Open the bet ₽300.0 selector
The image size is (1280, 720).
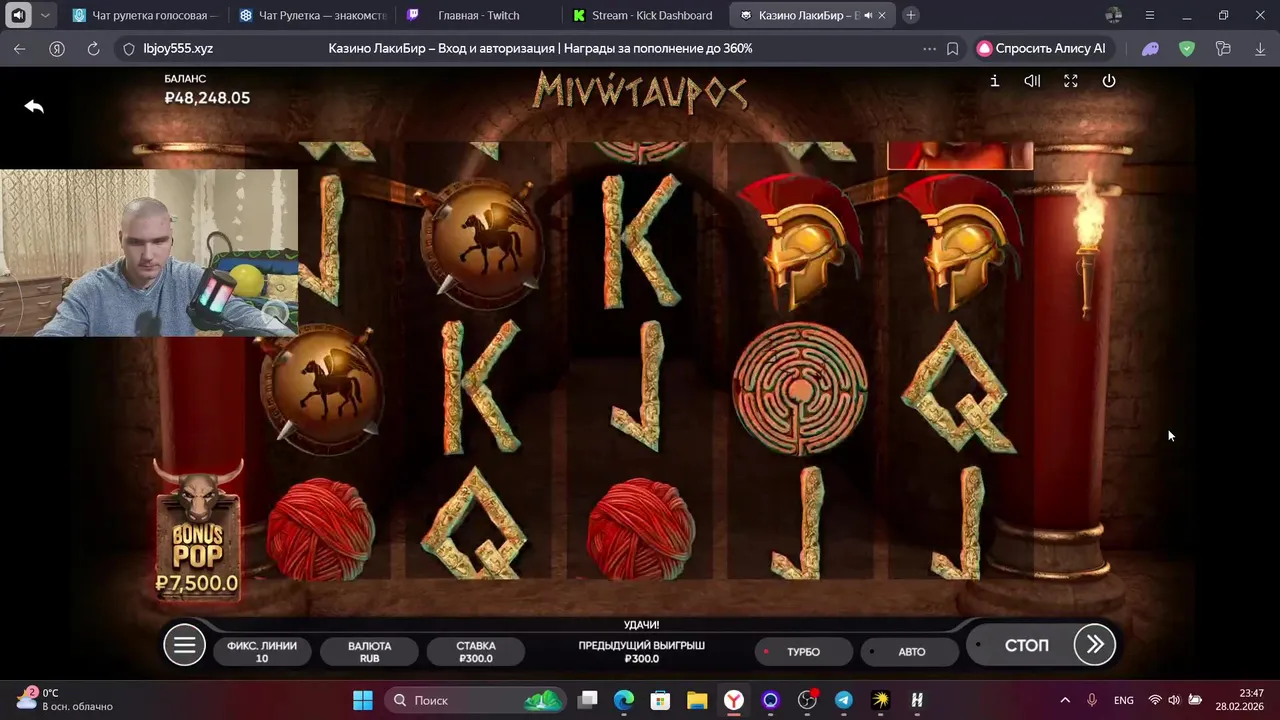point(476,652)
